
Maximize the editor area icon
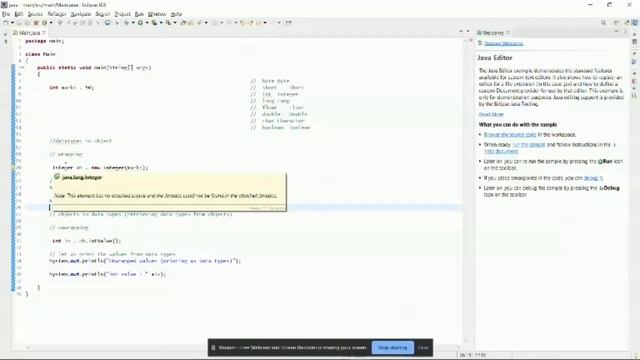pyautogui.click(x=468, y=31)
